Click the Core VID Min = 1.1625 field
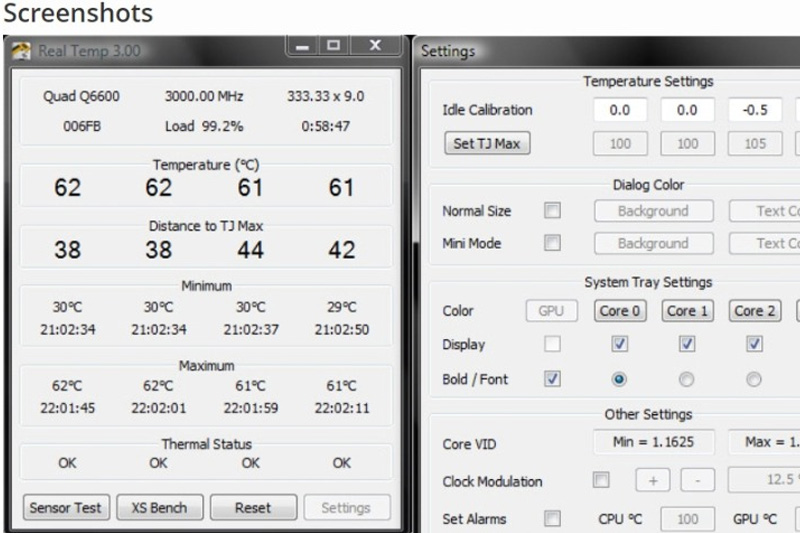This screenshot has height=533, width=800. 654,442
